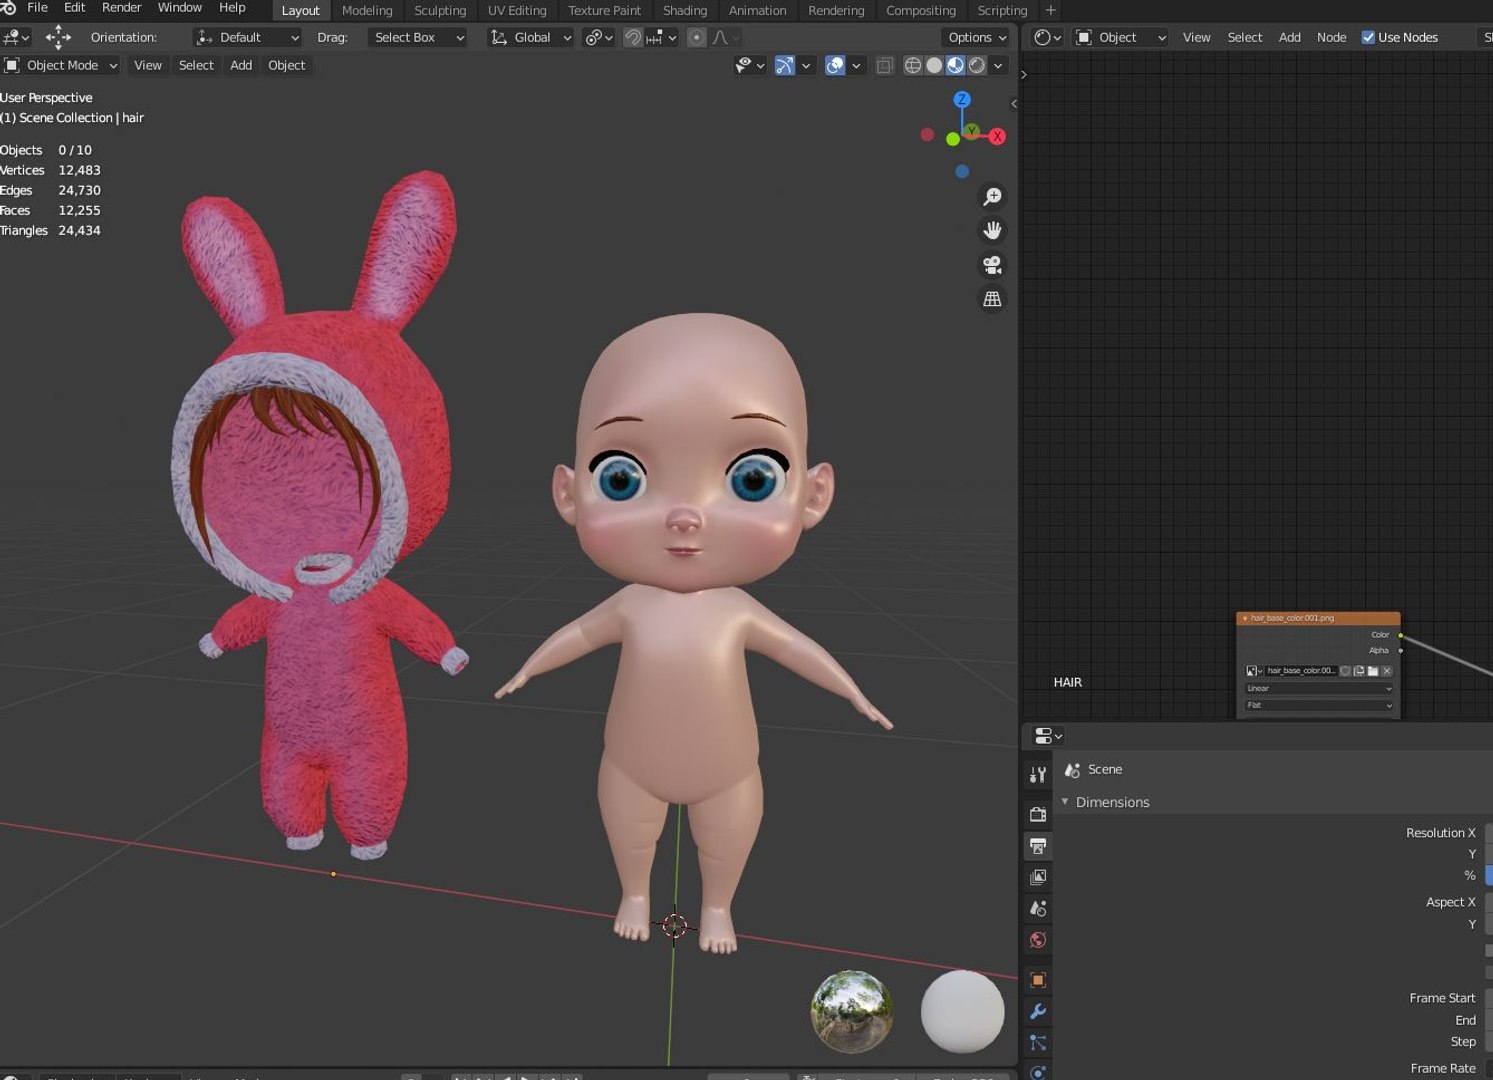Open the Render menu

click(121, 7)
